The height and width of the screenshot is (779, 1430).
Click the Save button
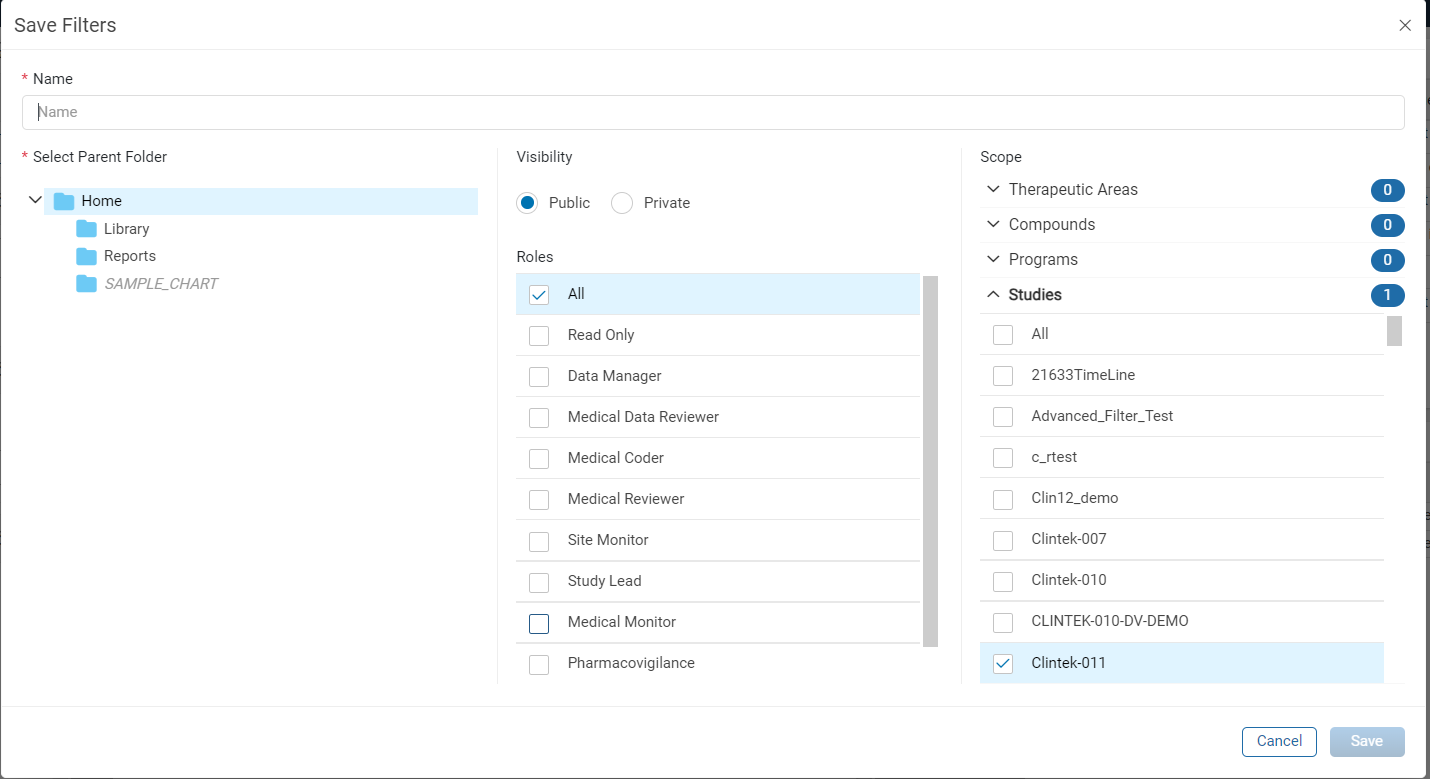click(1367, 741)
